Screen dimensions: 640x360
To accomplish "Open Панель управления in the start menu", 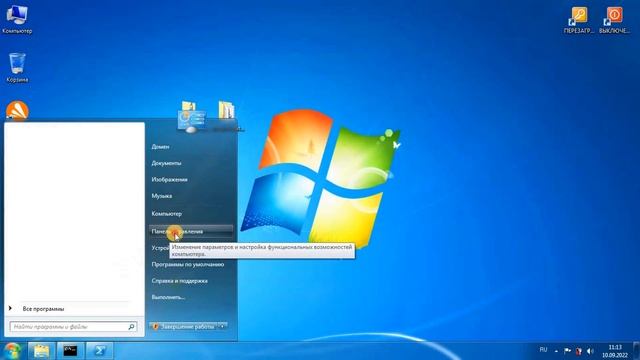I will coord(191,231).
